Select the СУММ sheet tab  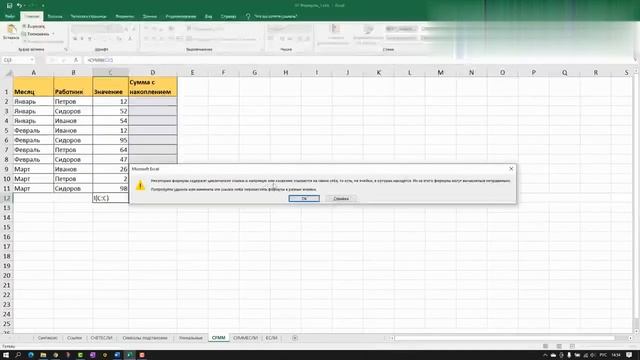[x=219, y=338]
